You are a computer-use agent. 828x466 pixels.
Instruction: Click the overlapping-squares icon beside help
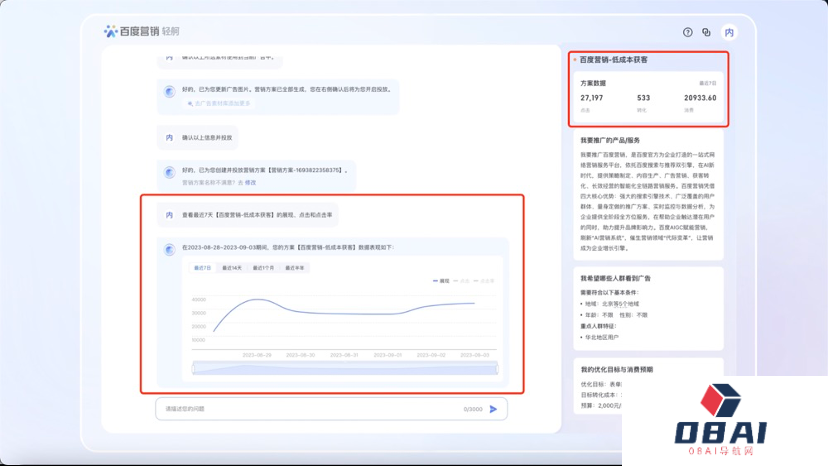707,32
